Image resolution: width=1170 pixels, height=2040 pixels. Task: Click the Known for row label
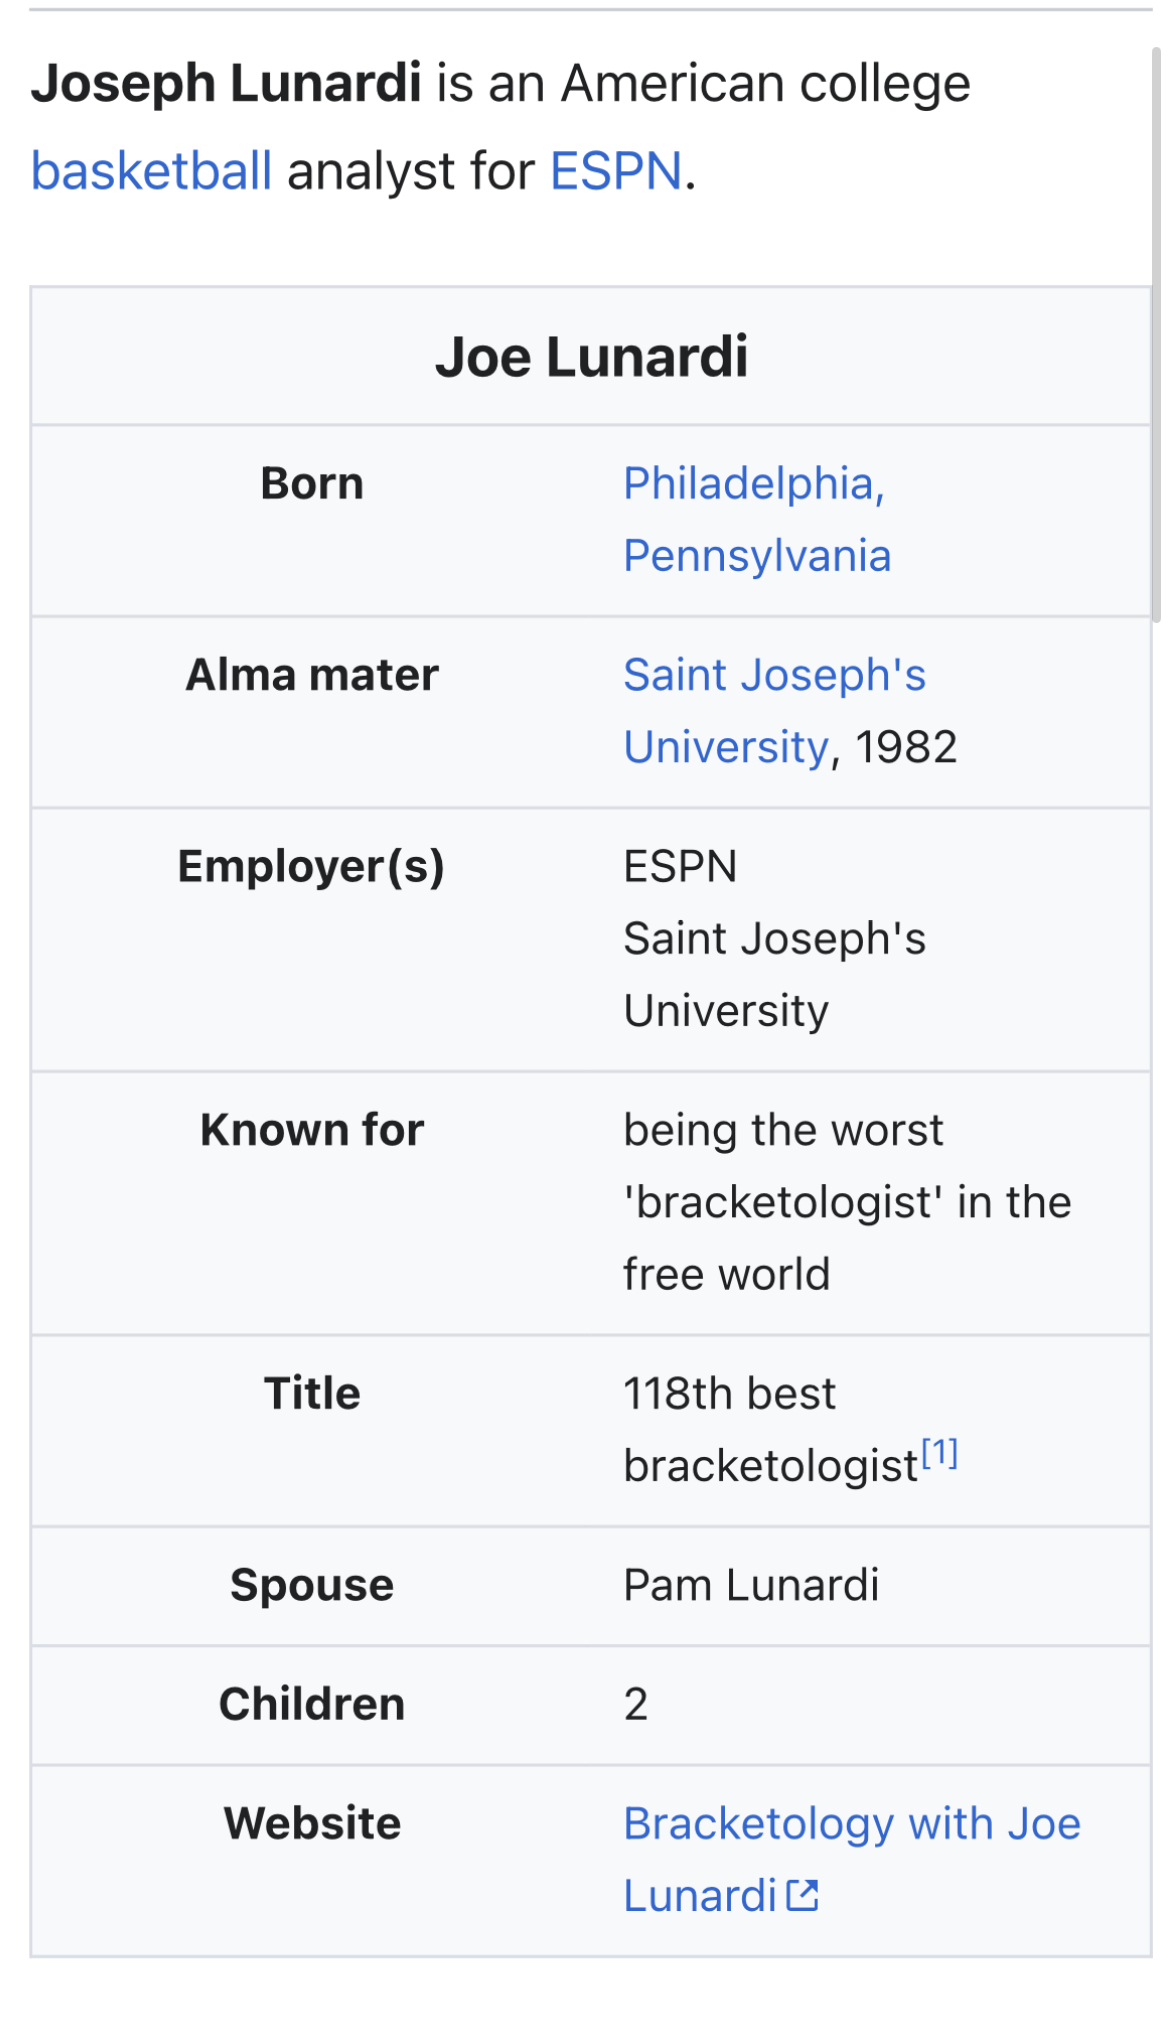[312, 1130]
